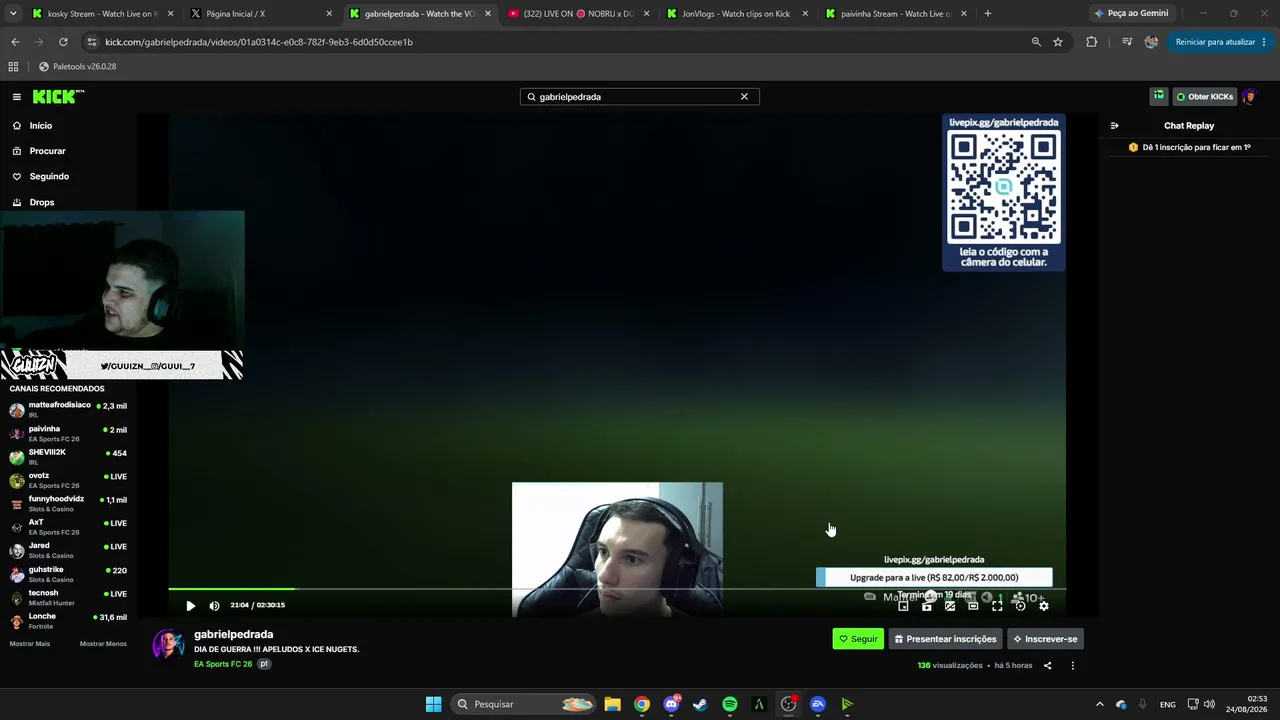Open the browser extensions puzzle icon
This screenshot has height=720, width=1280.
pyautogui.click(x=1091, y=42)
